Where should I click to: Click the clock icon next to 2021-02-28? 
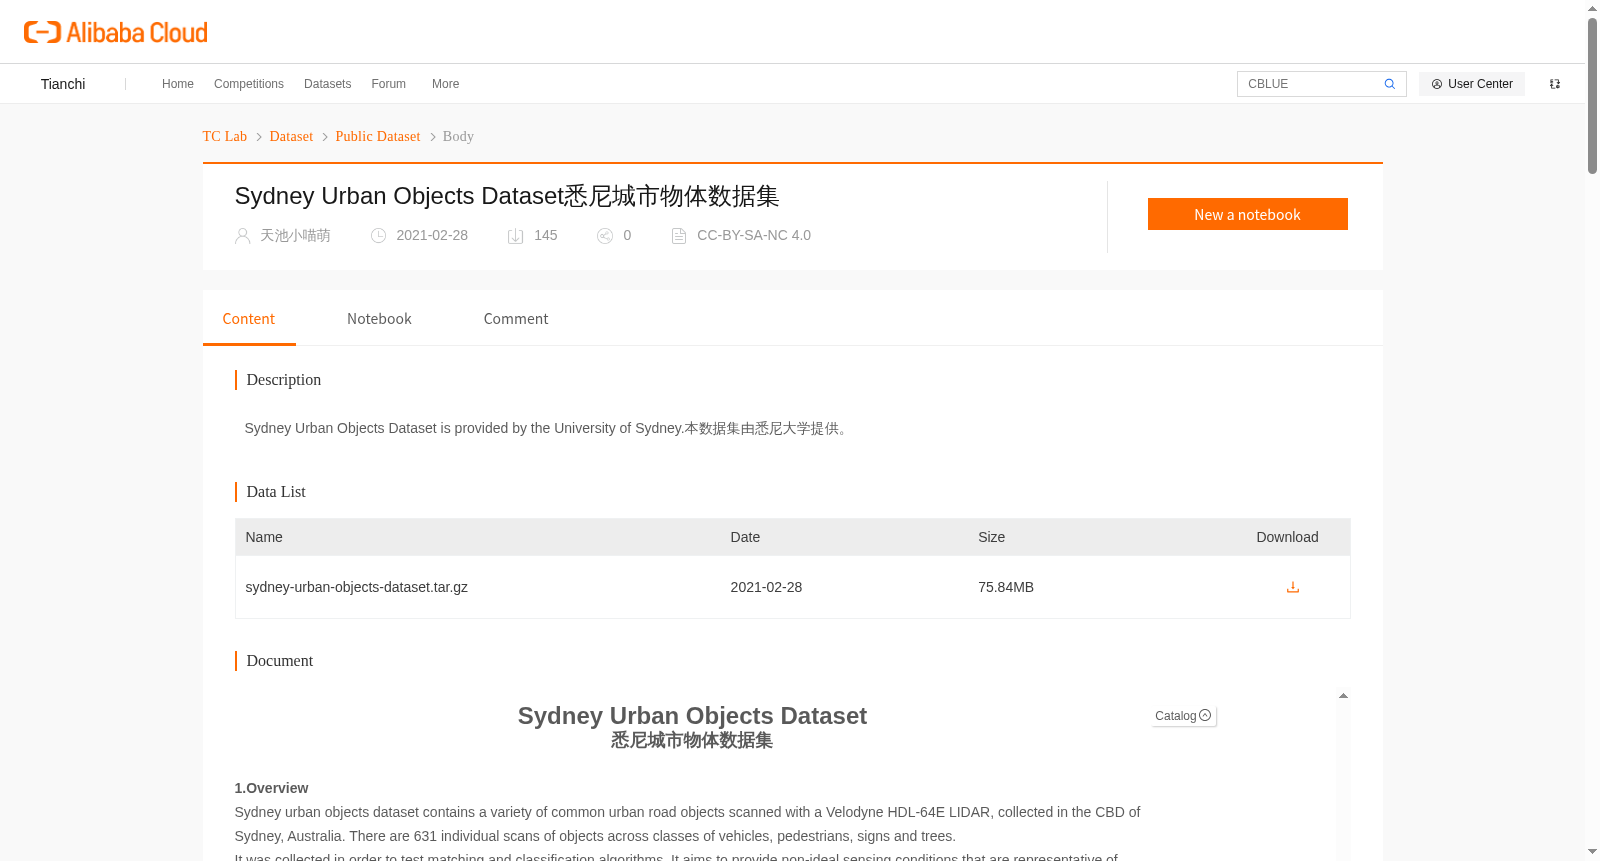(x=378, y=236)
